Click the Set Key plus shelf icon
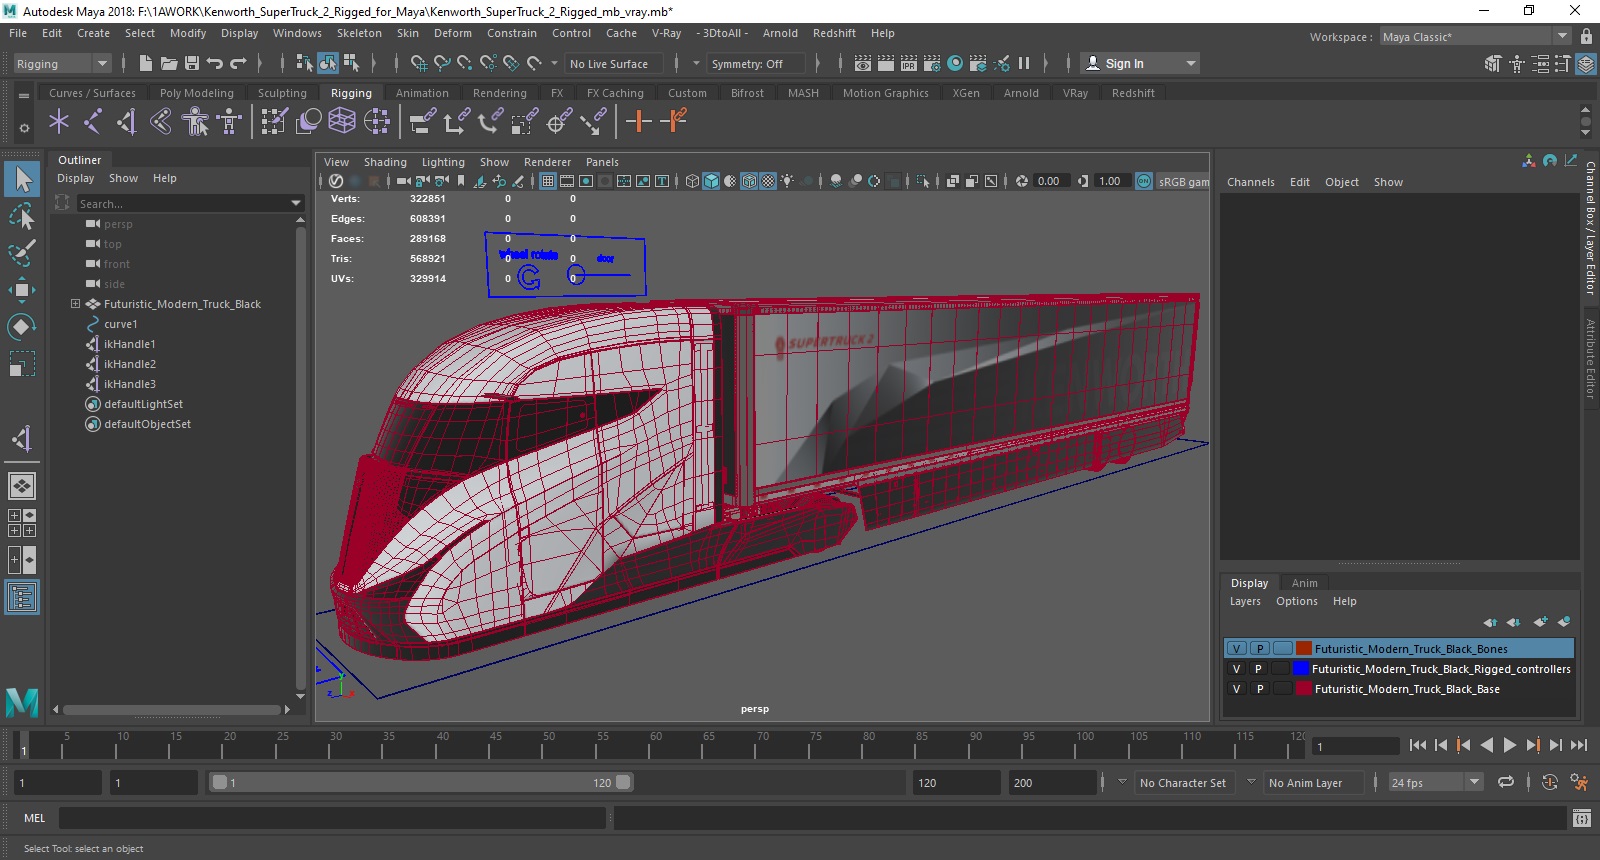The width and height of the screenshot is (1600, 860). [x=638, y=122]
